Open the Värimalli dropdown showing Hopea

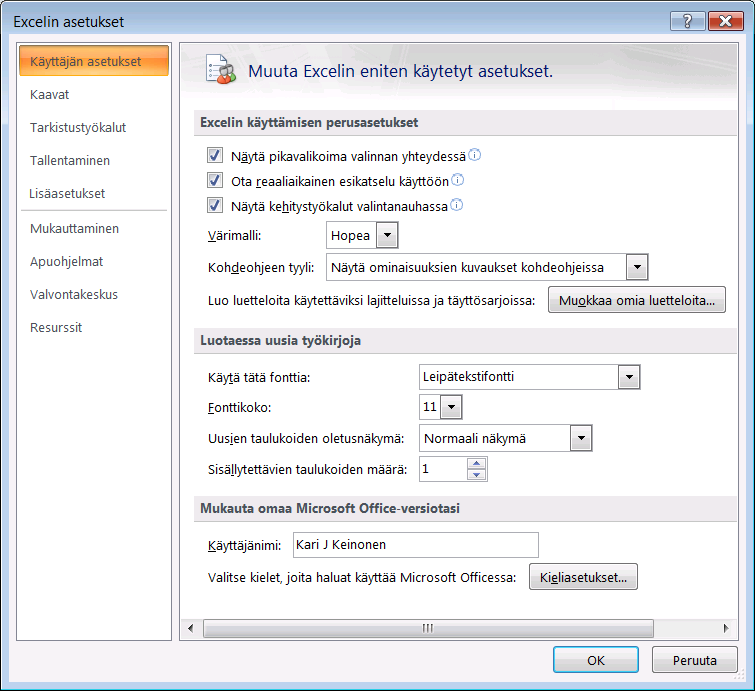tap(387, 235)
